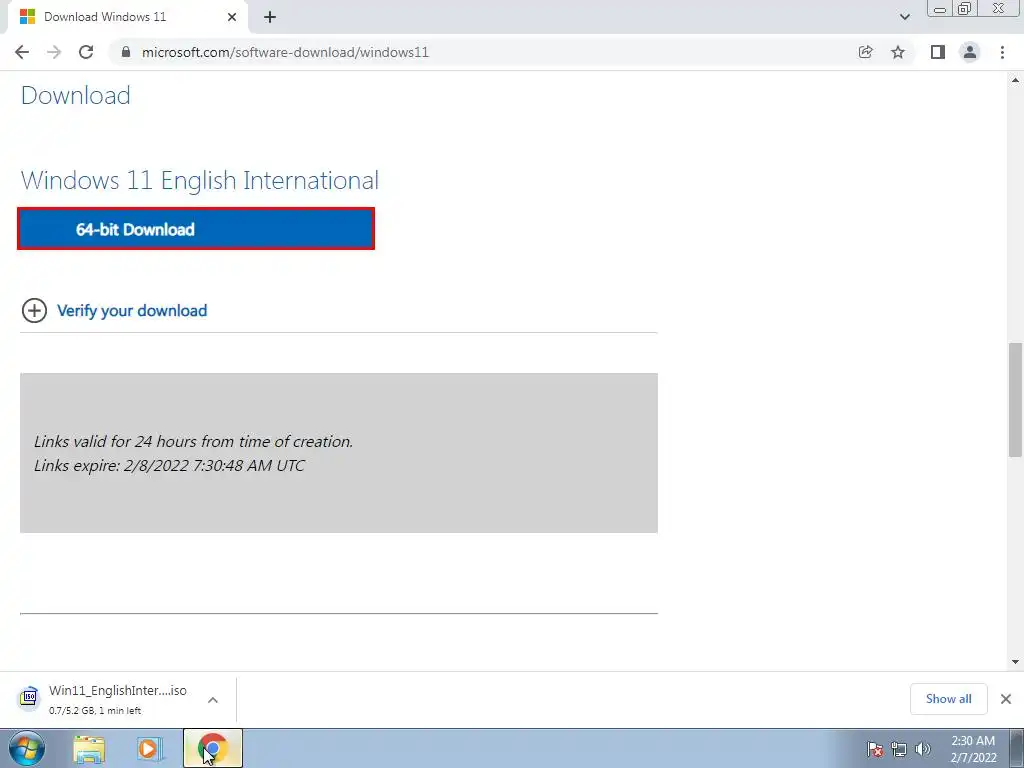Click the Download heading text
Viewport: 1024px width, 768px height.
coord(76,95)
